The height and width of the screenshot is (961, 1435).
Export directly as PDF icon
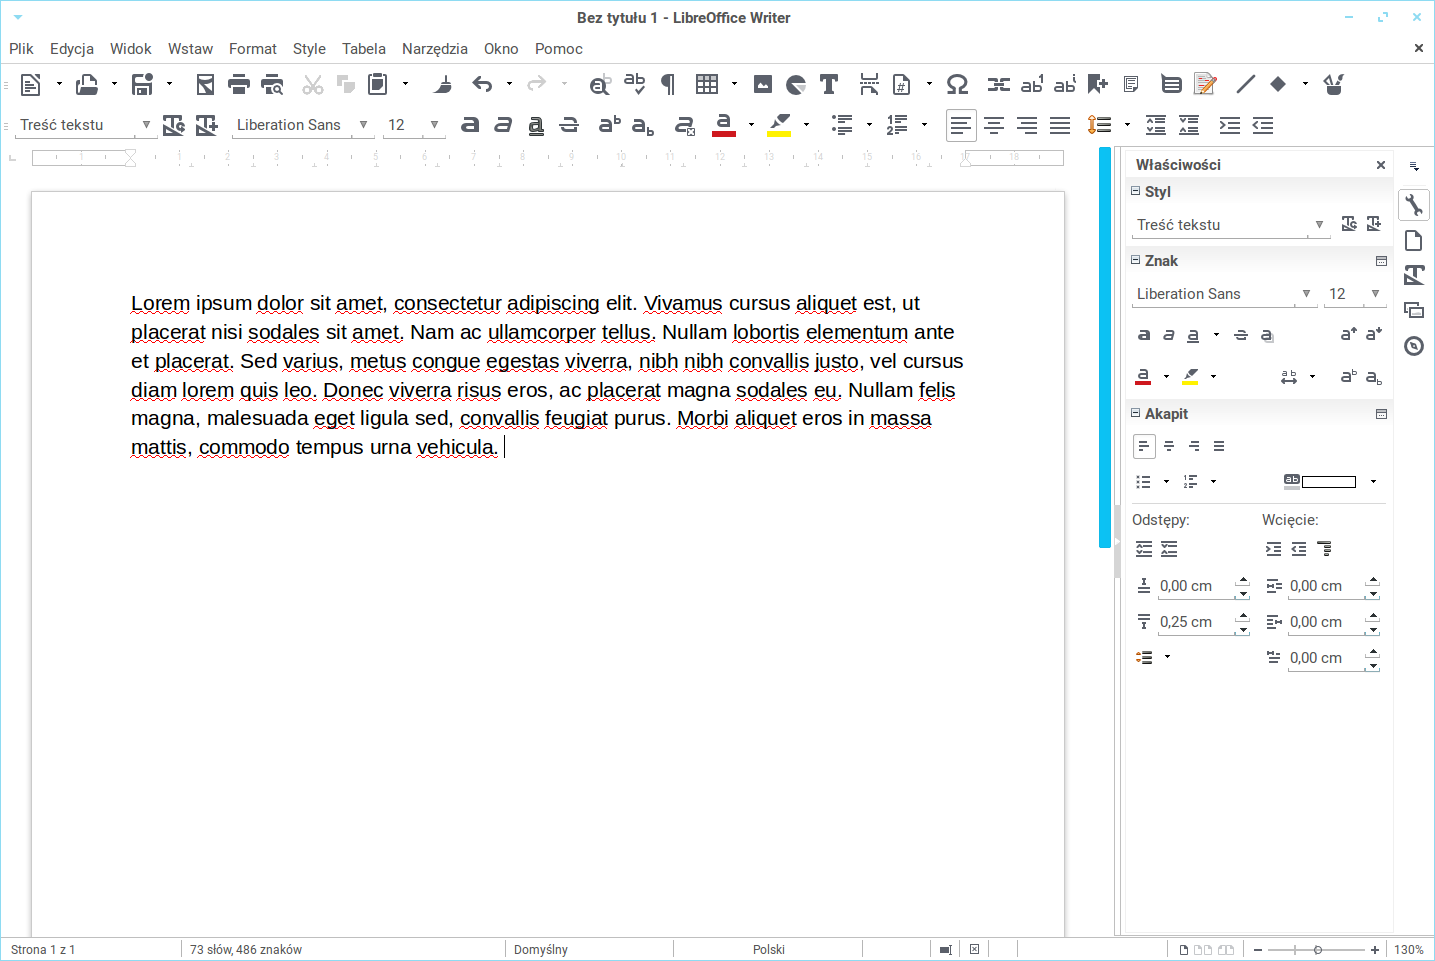[x=205, y=84]
